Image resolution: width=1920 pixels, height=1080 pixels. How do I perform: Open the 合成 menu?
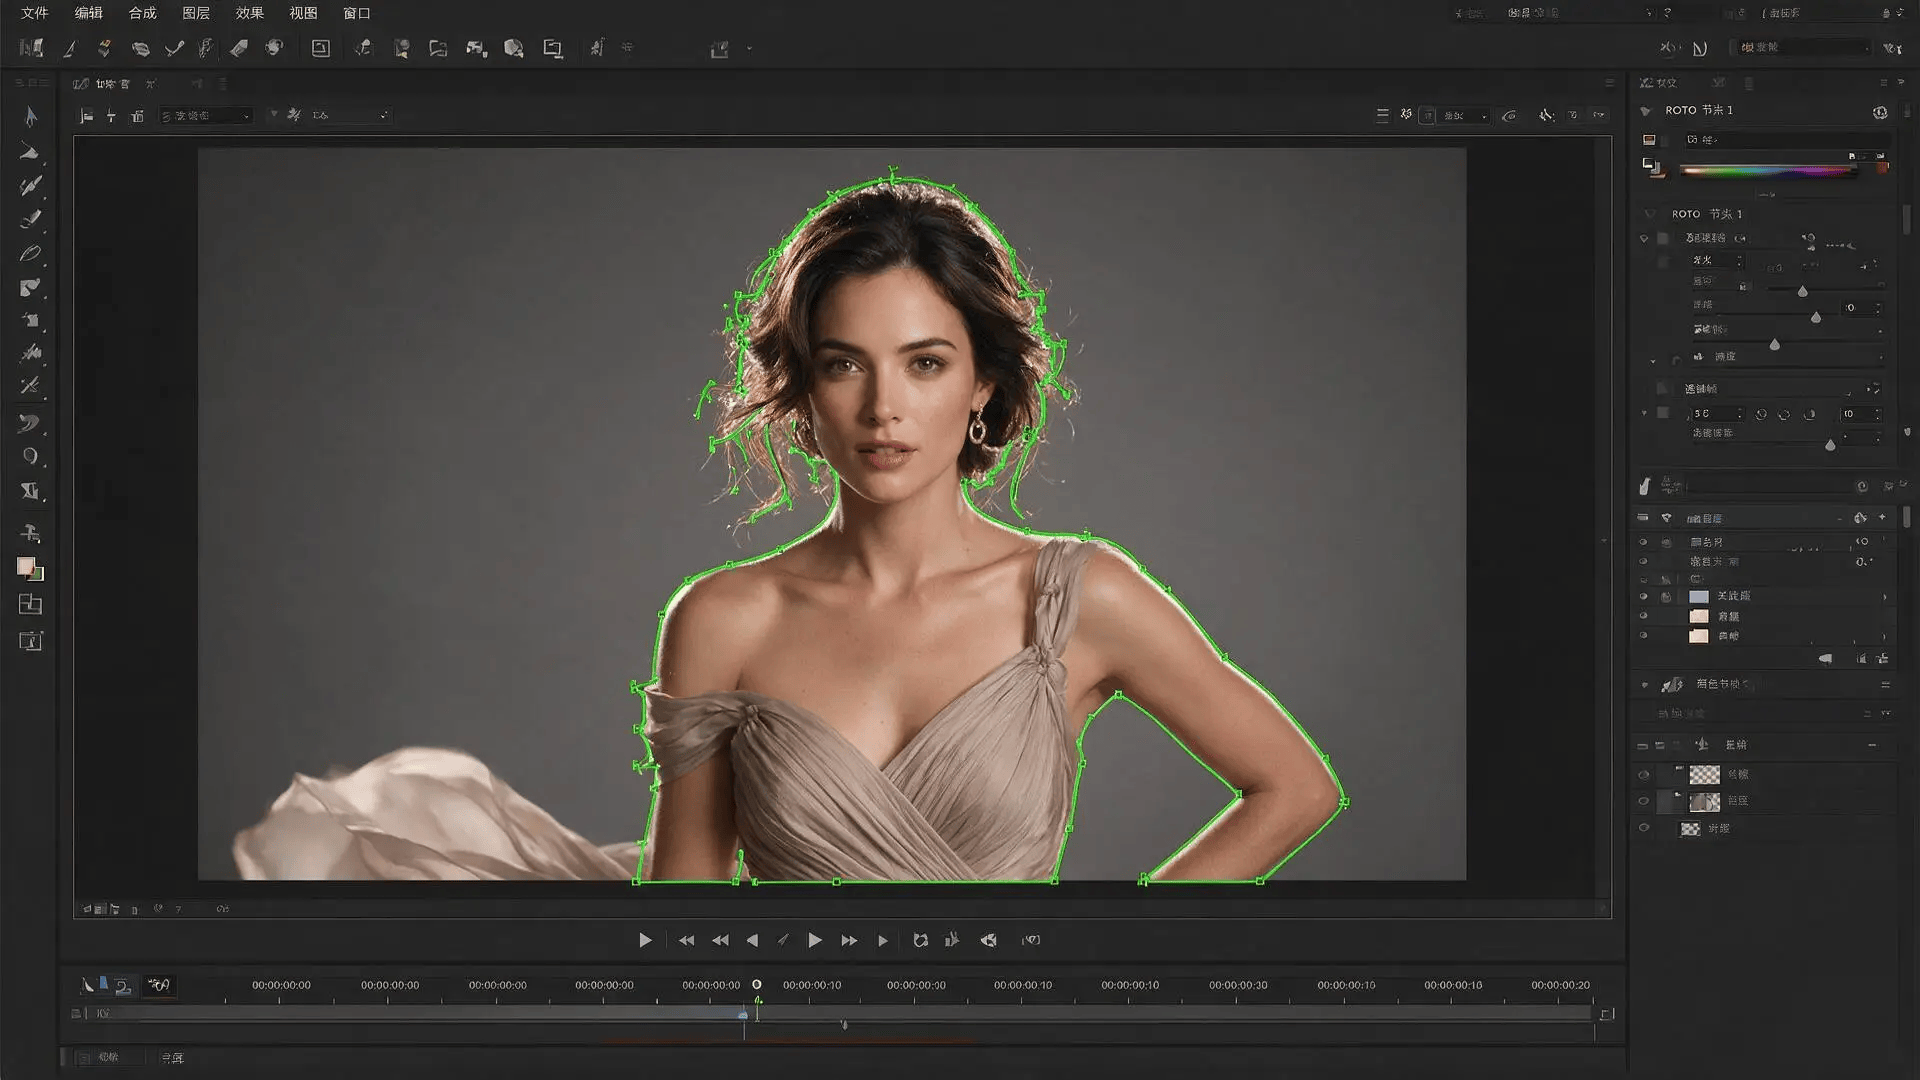click(x=142, y=13)
